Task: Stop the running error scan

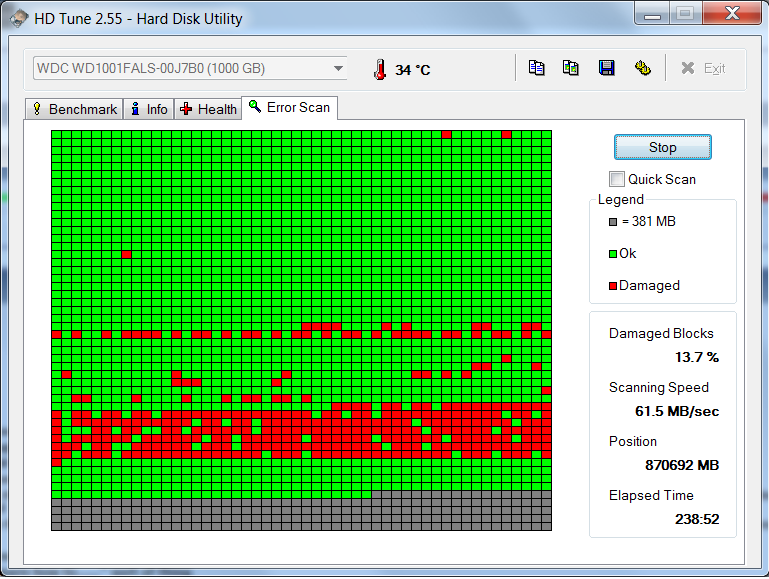Action: tap(663, 147)
